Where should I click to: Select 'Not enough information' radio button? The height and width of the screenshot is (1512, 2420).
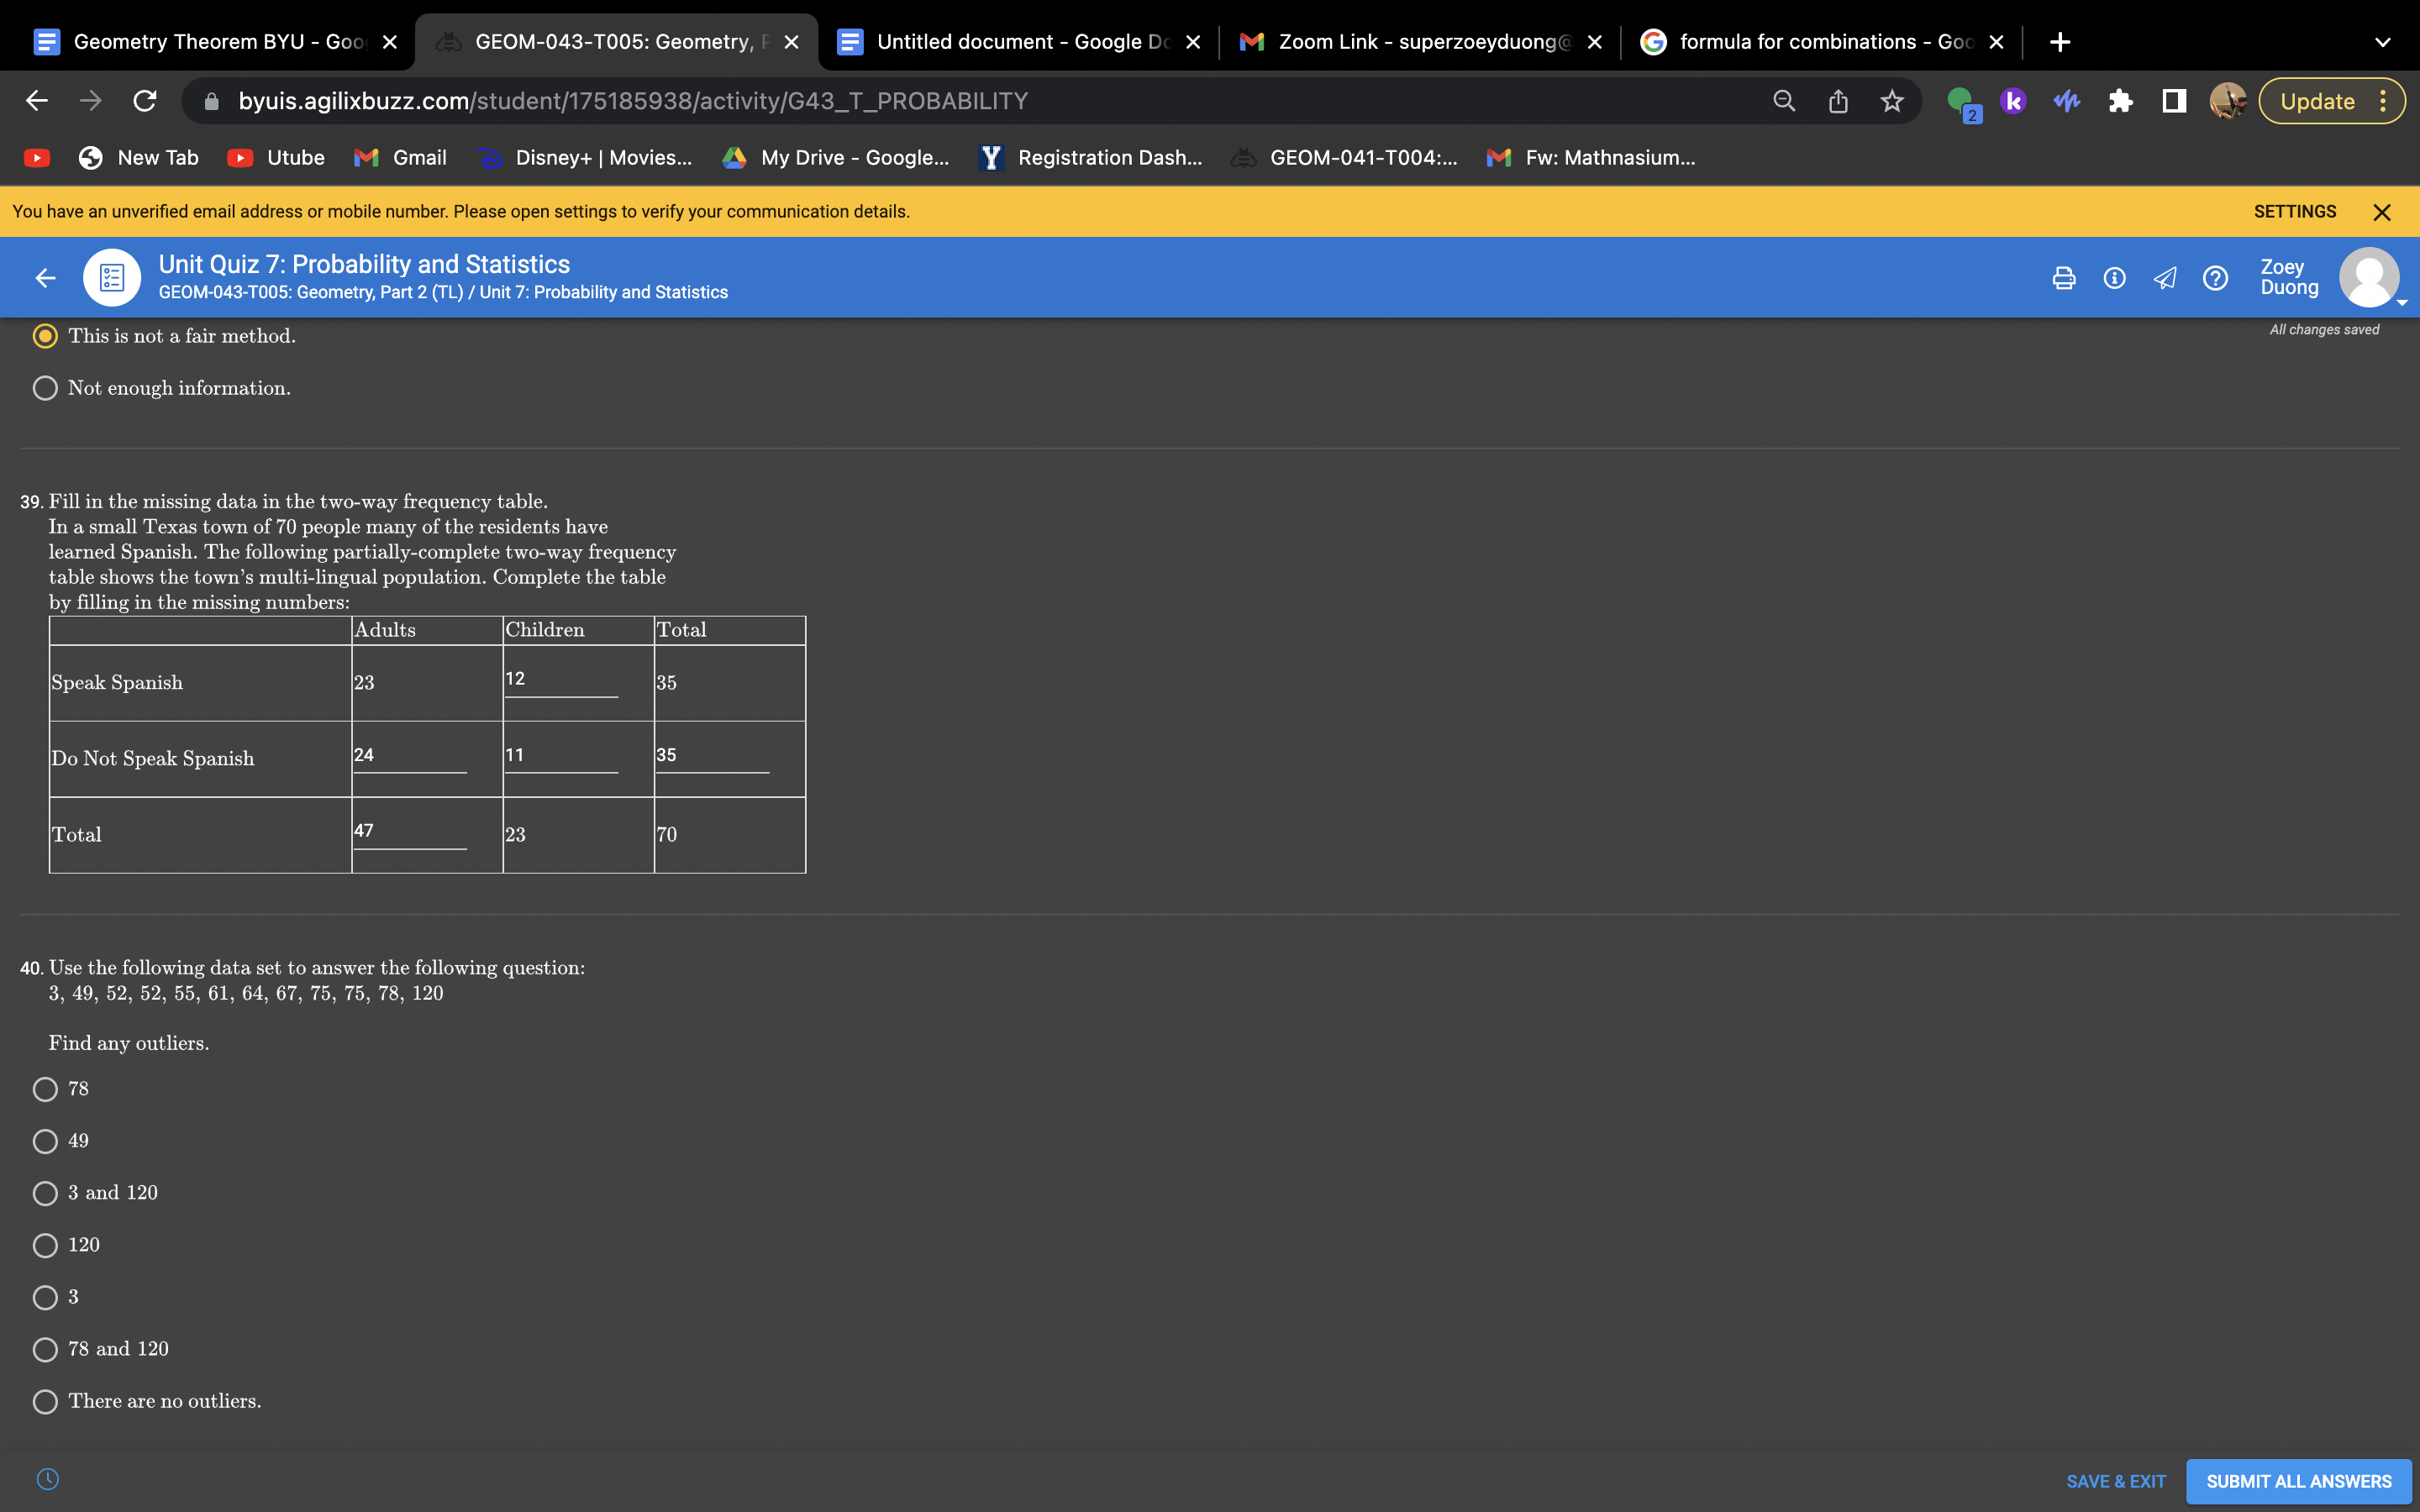45,388
